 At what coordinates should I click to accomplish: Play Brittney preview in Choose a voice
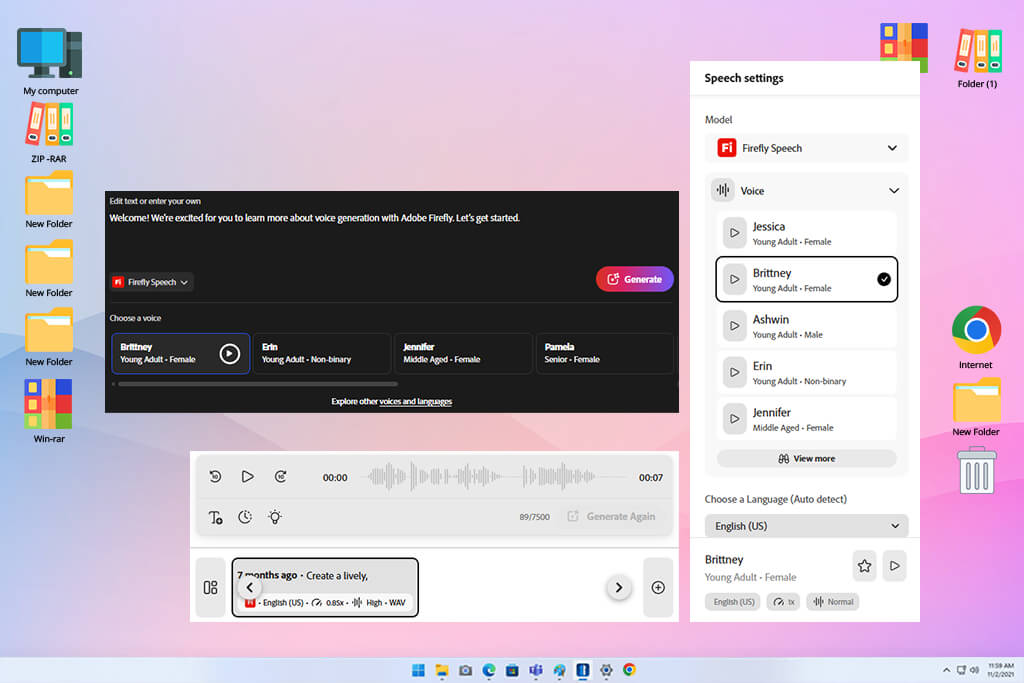pos(229,354)
